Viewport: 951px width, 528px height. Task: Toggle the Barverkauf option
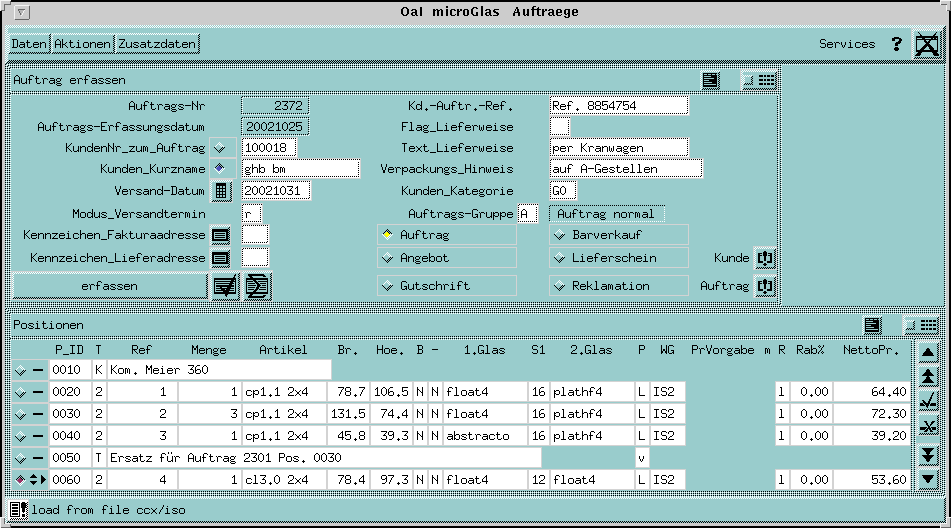pos(560,235)
